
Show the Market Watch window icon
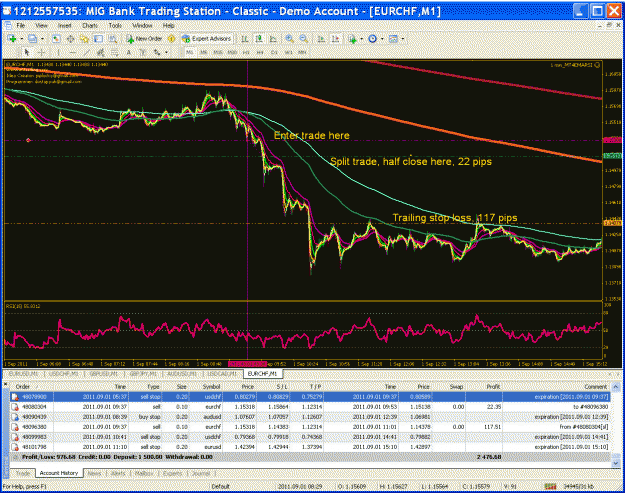pyautogui.click(x=56, y=39)
